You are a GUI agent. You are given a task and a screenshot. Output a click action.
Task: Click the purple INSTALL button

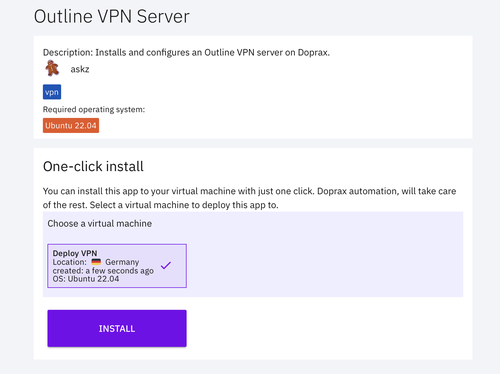117,328
